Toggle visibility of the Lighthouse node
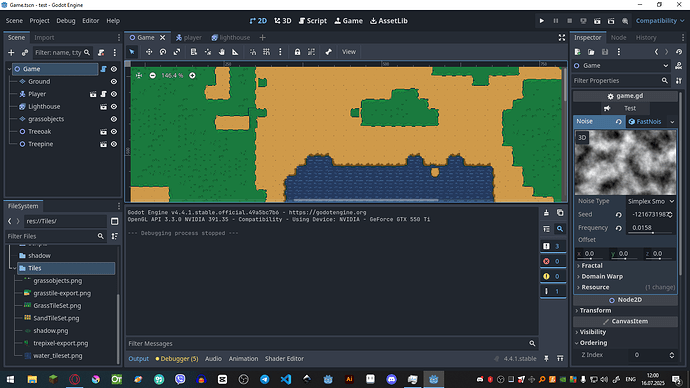The height and width of the screenshot is (388, 690). click(114, 106)
